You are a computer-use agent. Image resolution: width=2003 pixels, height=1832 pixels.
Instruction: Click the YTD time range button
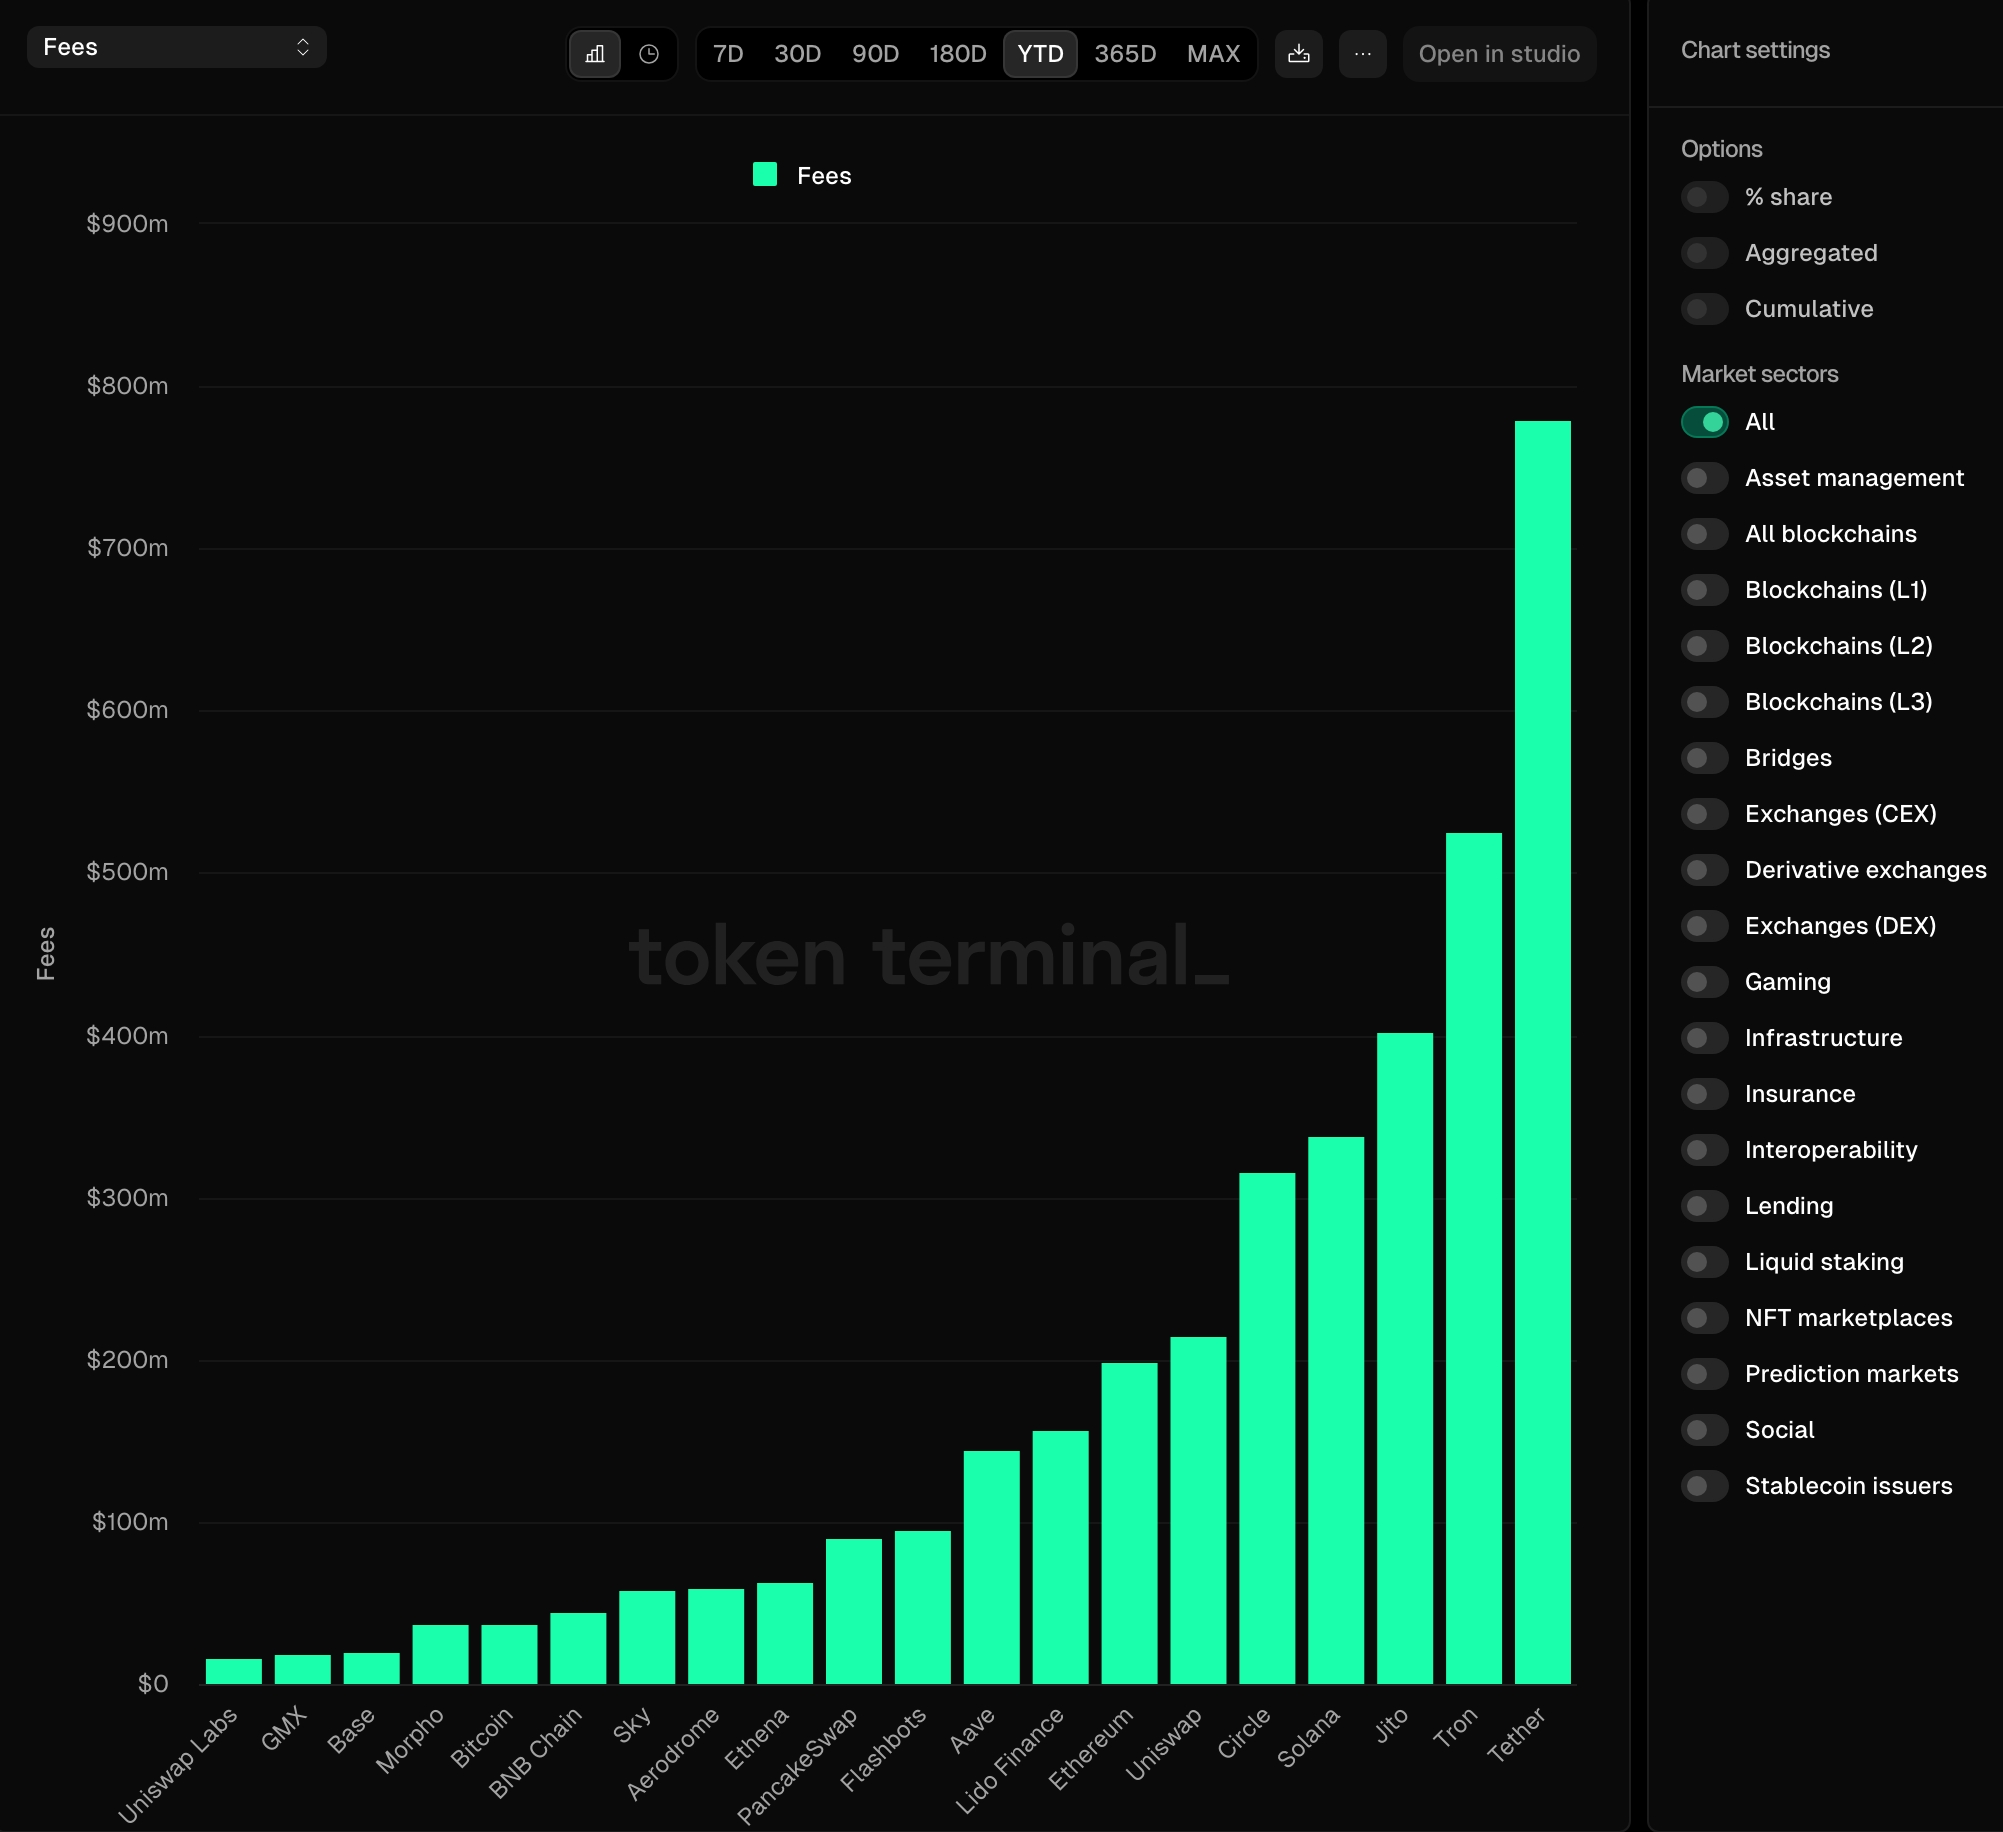point(1040,54)
